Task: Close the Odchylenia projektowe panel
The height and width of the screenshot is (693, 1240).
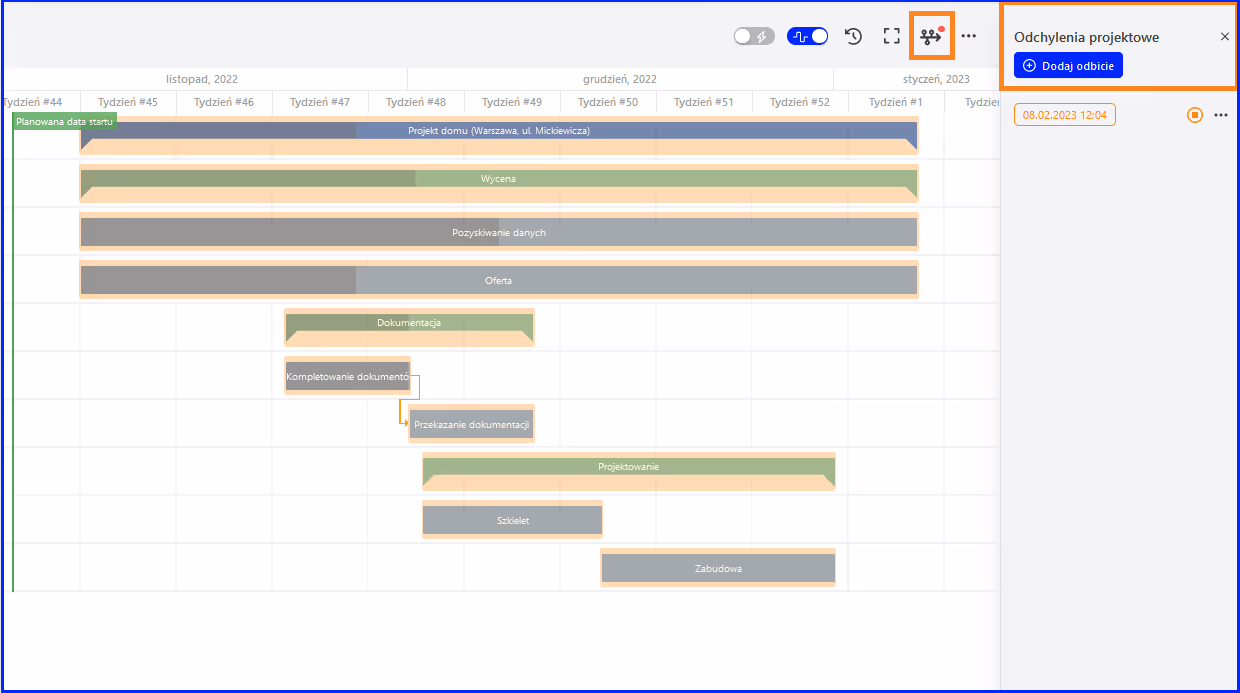Action: [1225, 37]
